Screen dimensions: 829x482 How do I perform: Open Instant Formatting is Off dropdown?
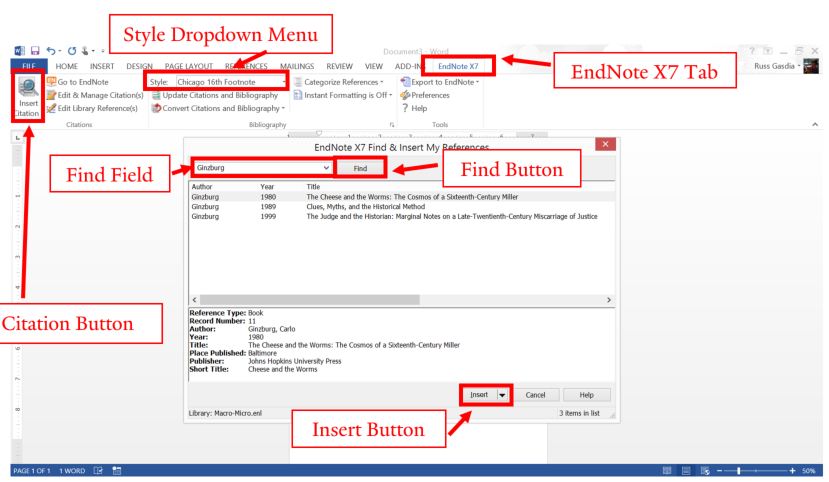click(x=343, y=95)
